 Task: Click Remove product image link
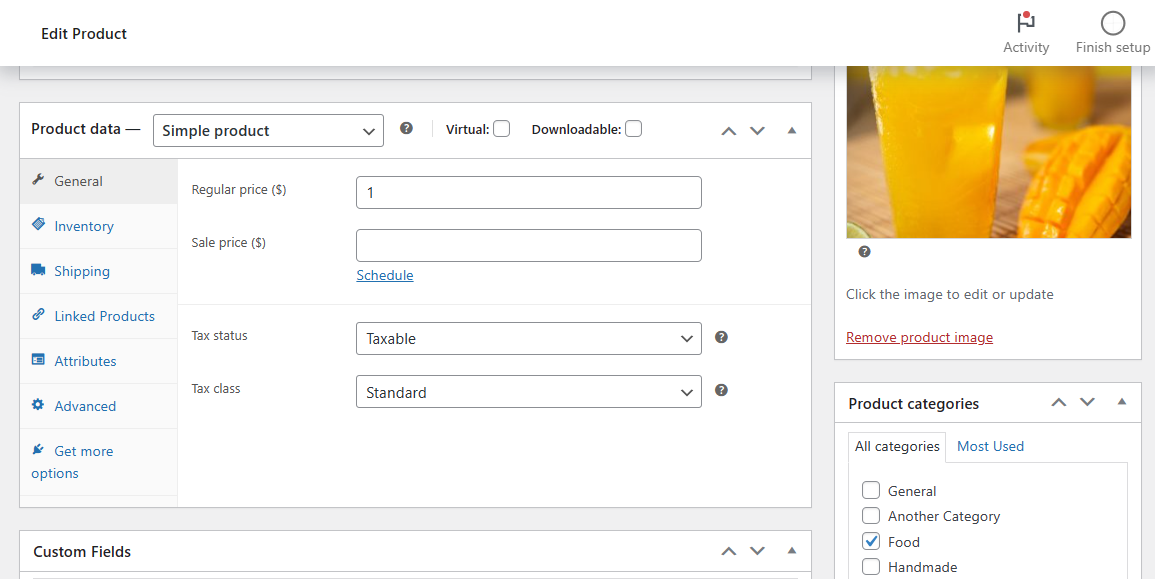pyautogui.click(x=919, y=337)
